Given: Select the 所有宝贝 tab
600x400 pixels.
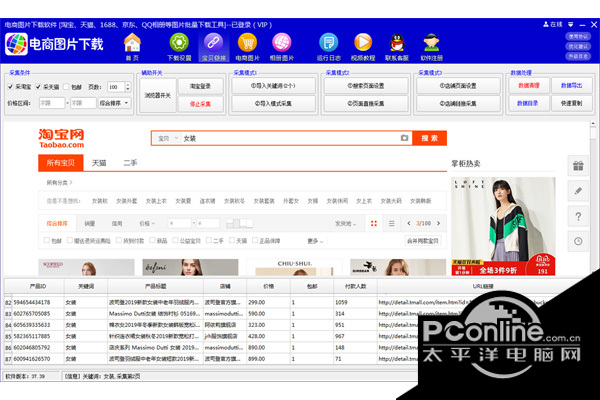Looking at the screenshot, I should coord(61,163).
